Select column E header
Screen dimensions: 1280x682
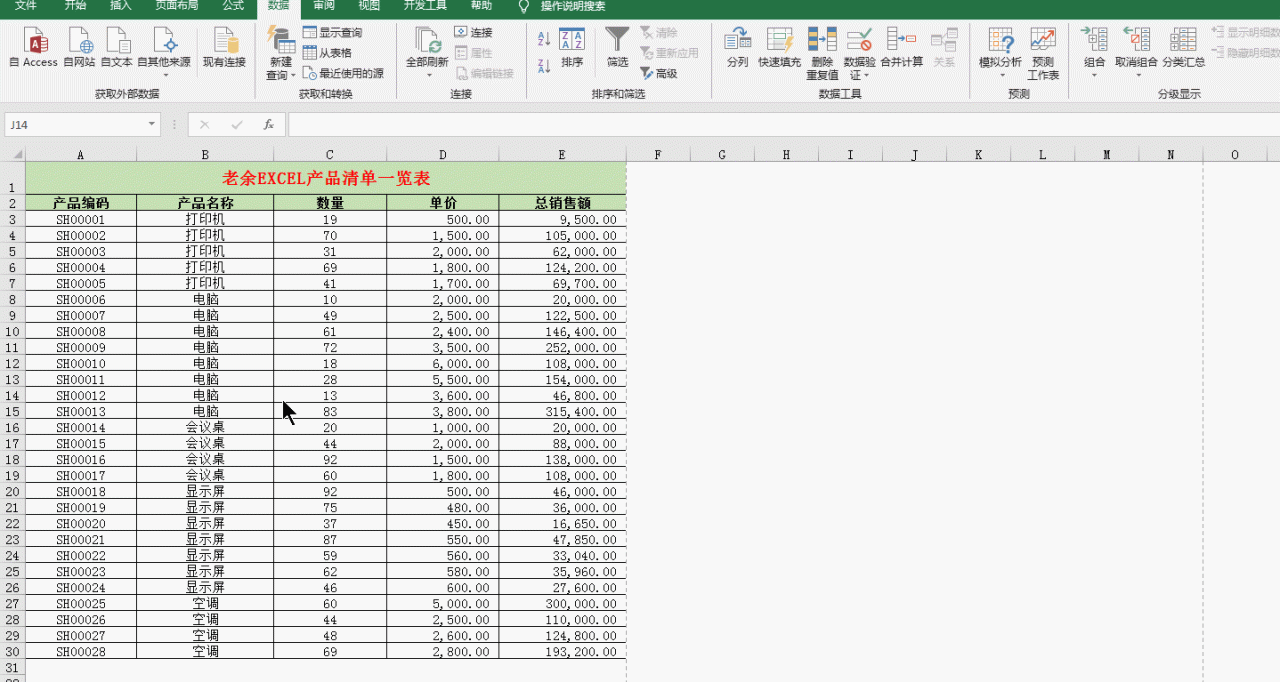click(x=562, y=155)
